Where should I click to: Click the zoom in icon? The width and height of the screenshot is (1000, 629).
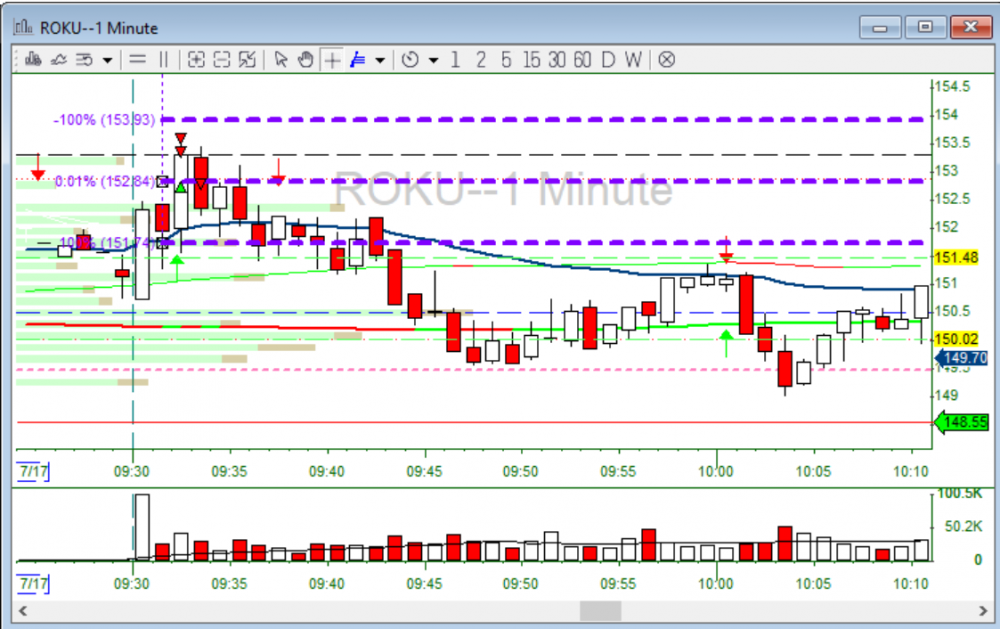click(196, 59)
